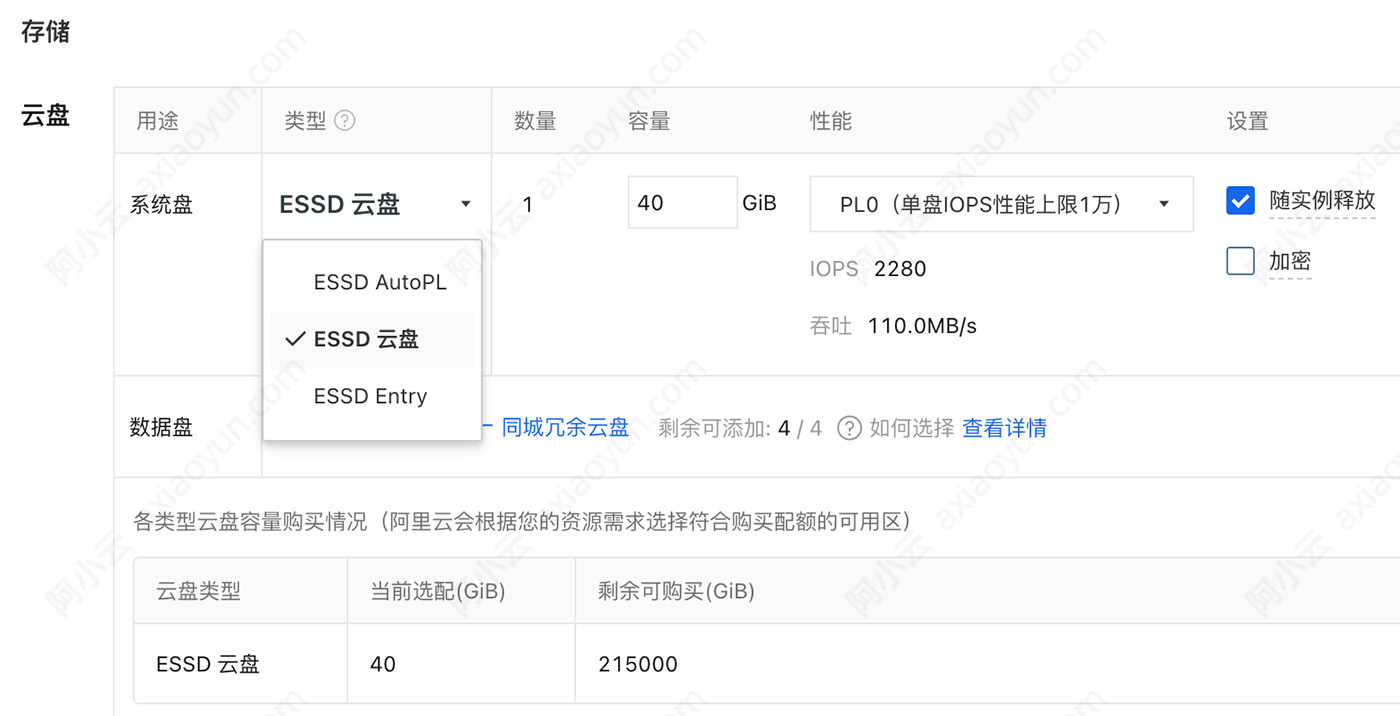
Task: Open the PL0 performance level dropdown
Action: pos(1001,204)
